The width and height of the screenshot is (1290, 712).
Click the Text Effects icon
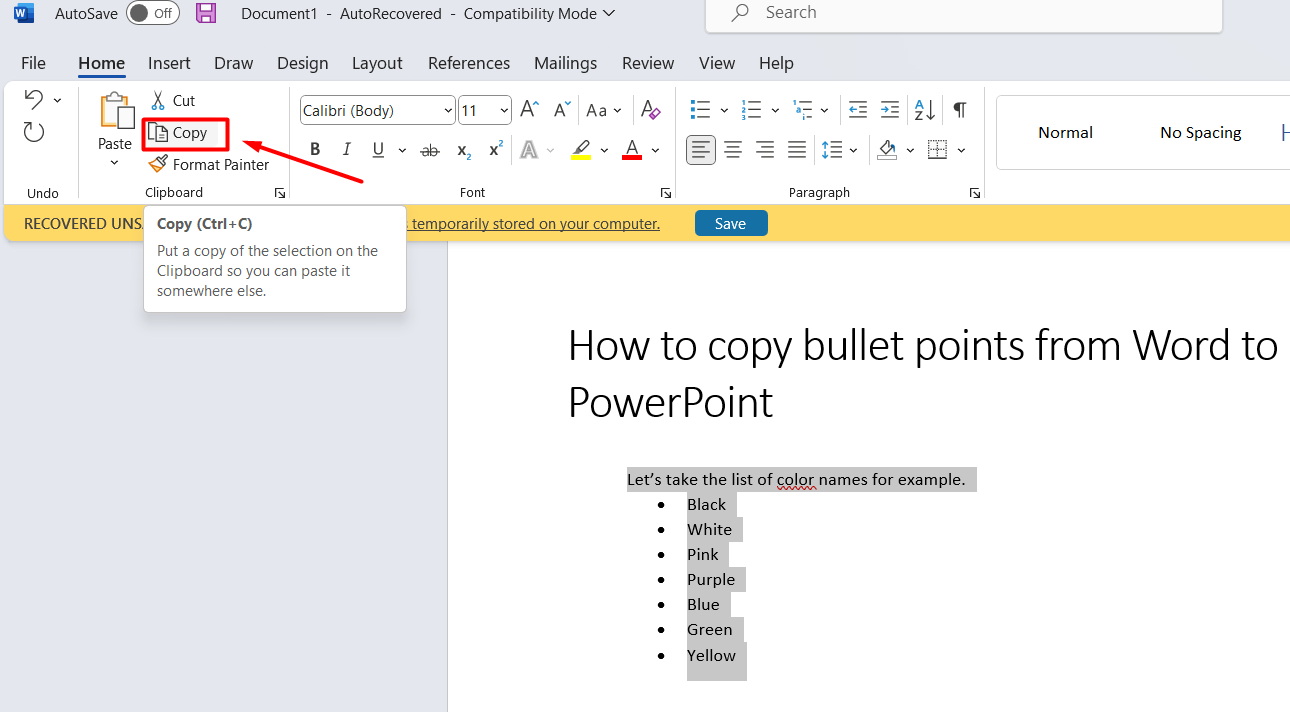529,150
